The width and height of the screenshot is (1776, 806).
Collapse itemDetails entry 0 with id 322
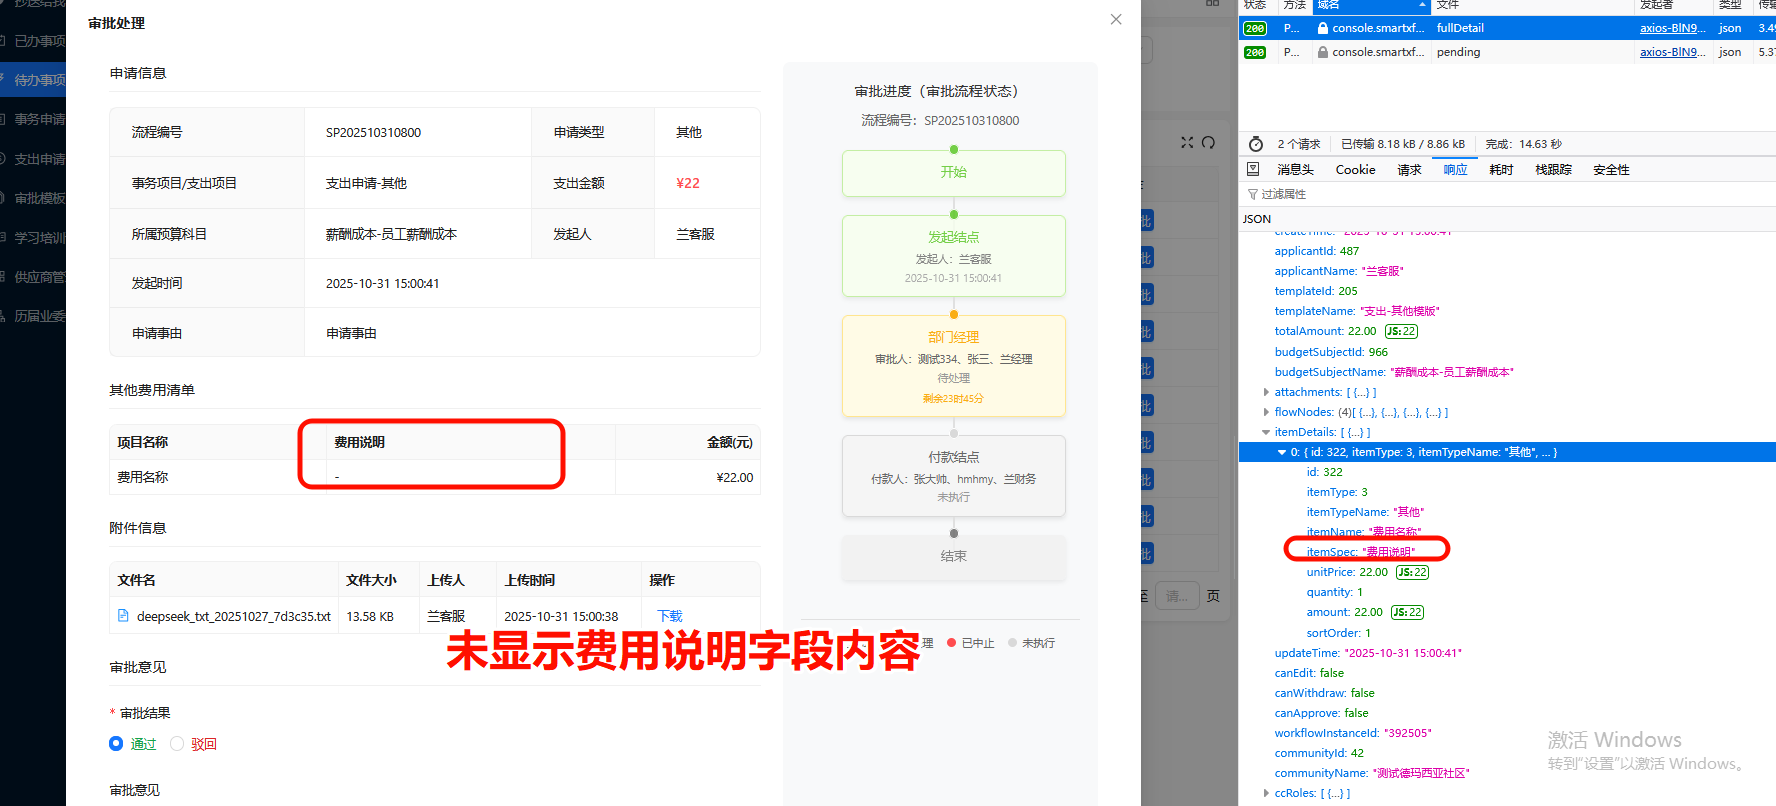coord(1282,452)
